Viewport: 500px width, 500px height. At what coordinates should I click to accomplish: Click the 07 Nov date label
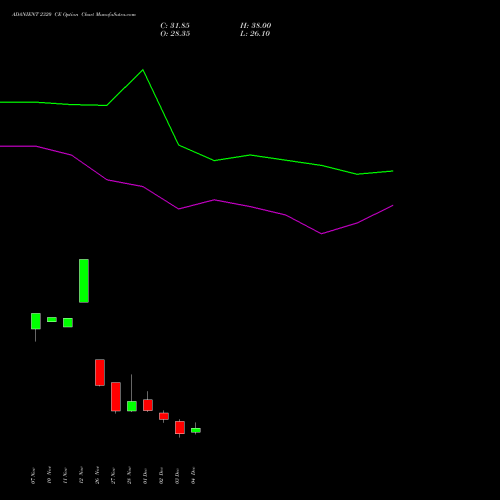(x=33, y=476)
